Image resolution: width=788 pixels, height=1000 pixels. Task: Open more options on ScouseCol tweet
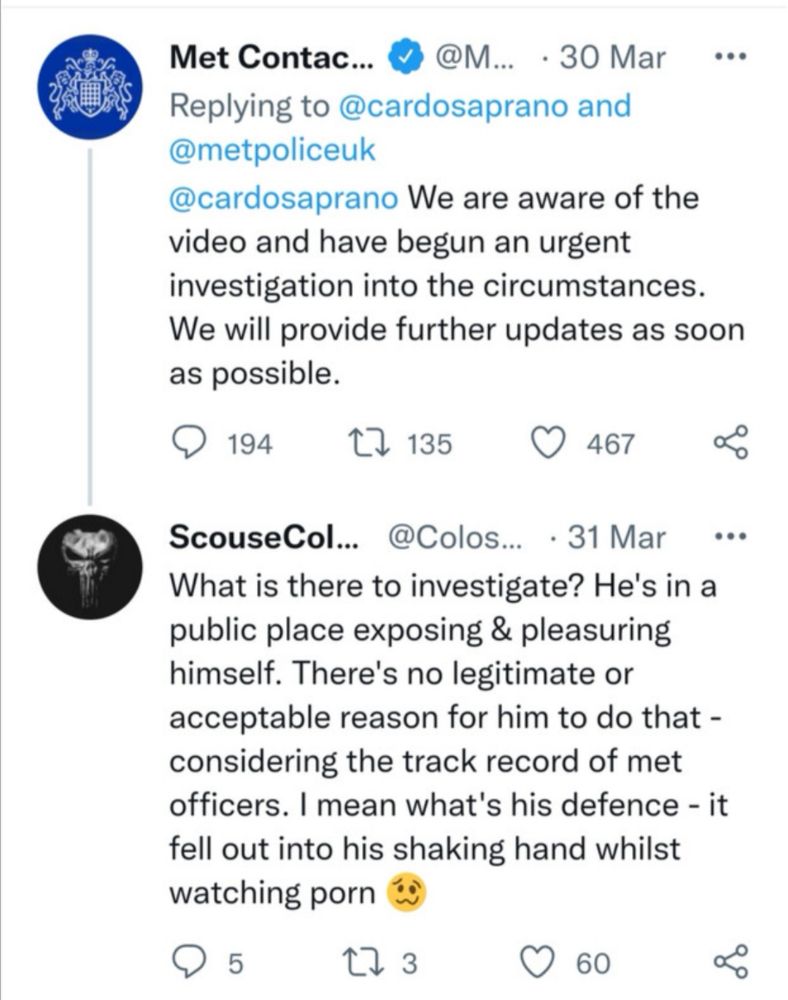pos(729,538)
